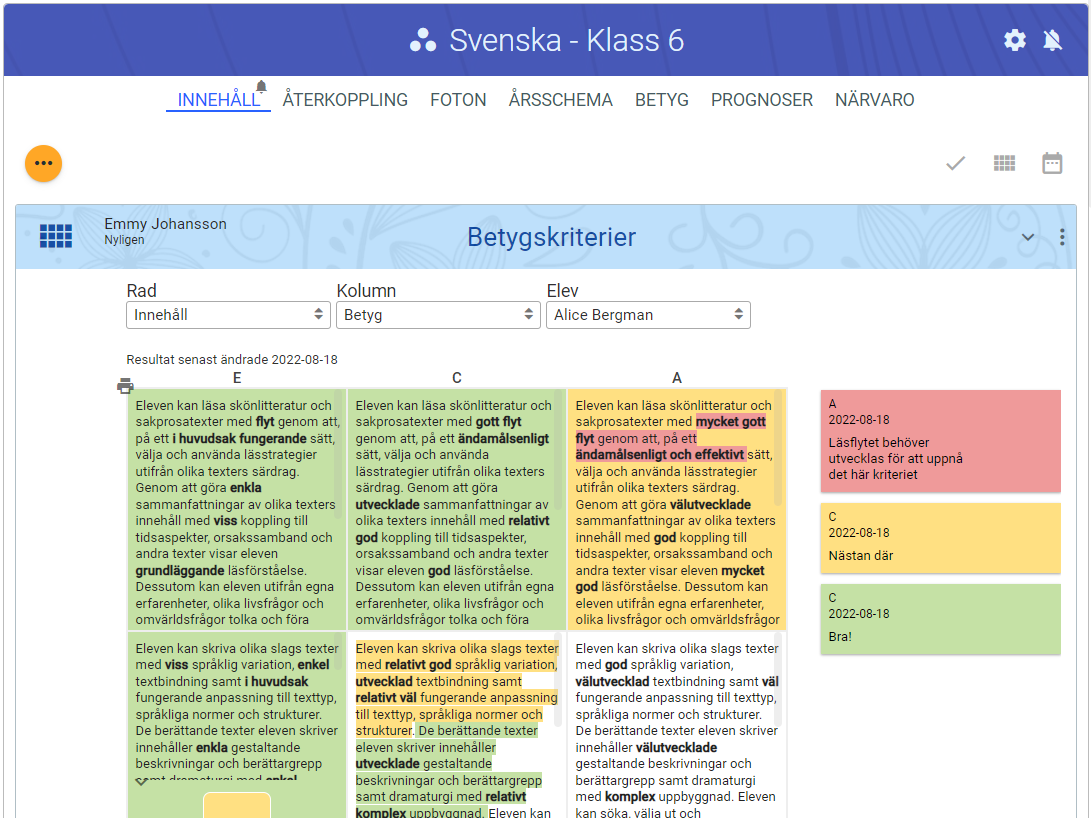Click the orange more-options circle button
The image size is (1091, 818).
(43, 163)
